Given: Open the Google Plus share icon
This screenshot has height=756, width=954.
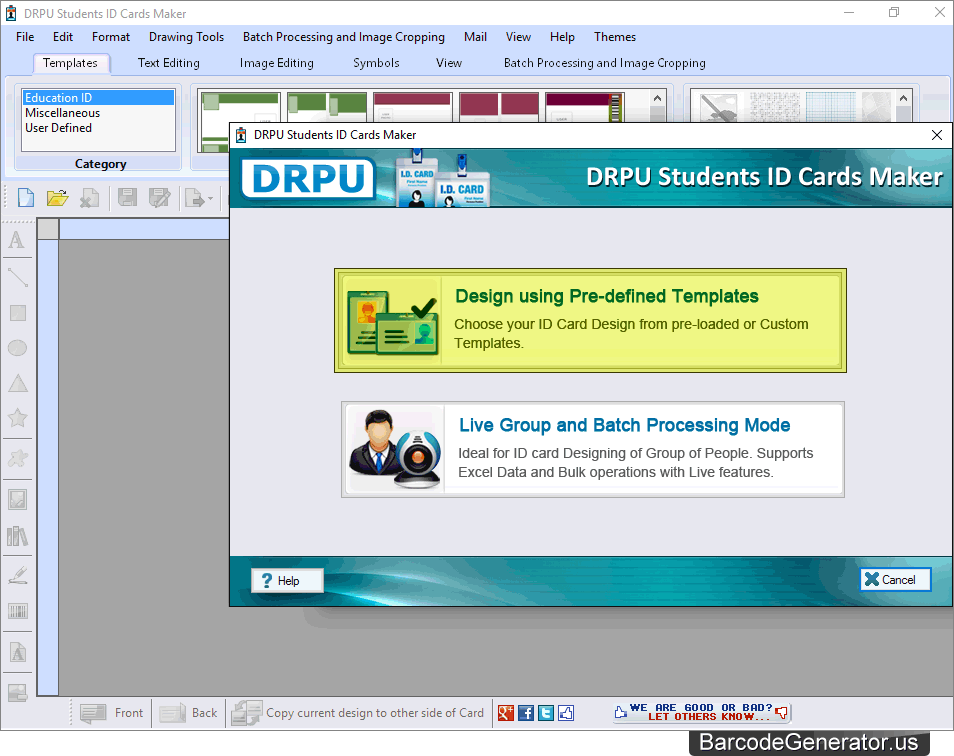Looking at the screenshot, I should coord(506,713).
